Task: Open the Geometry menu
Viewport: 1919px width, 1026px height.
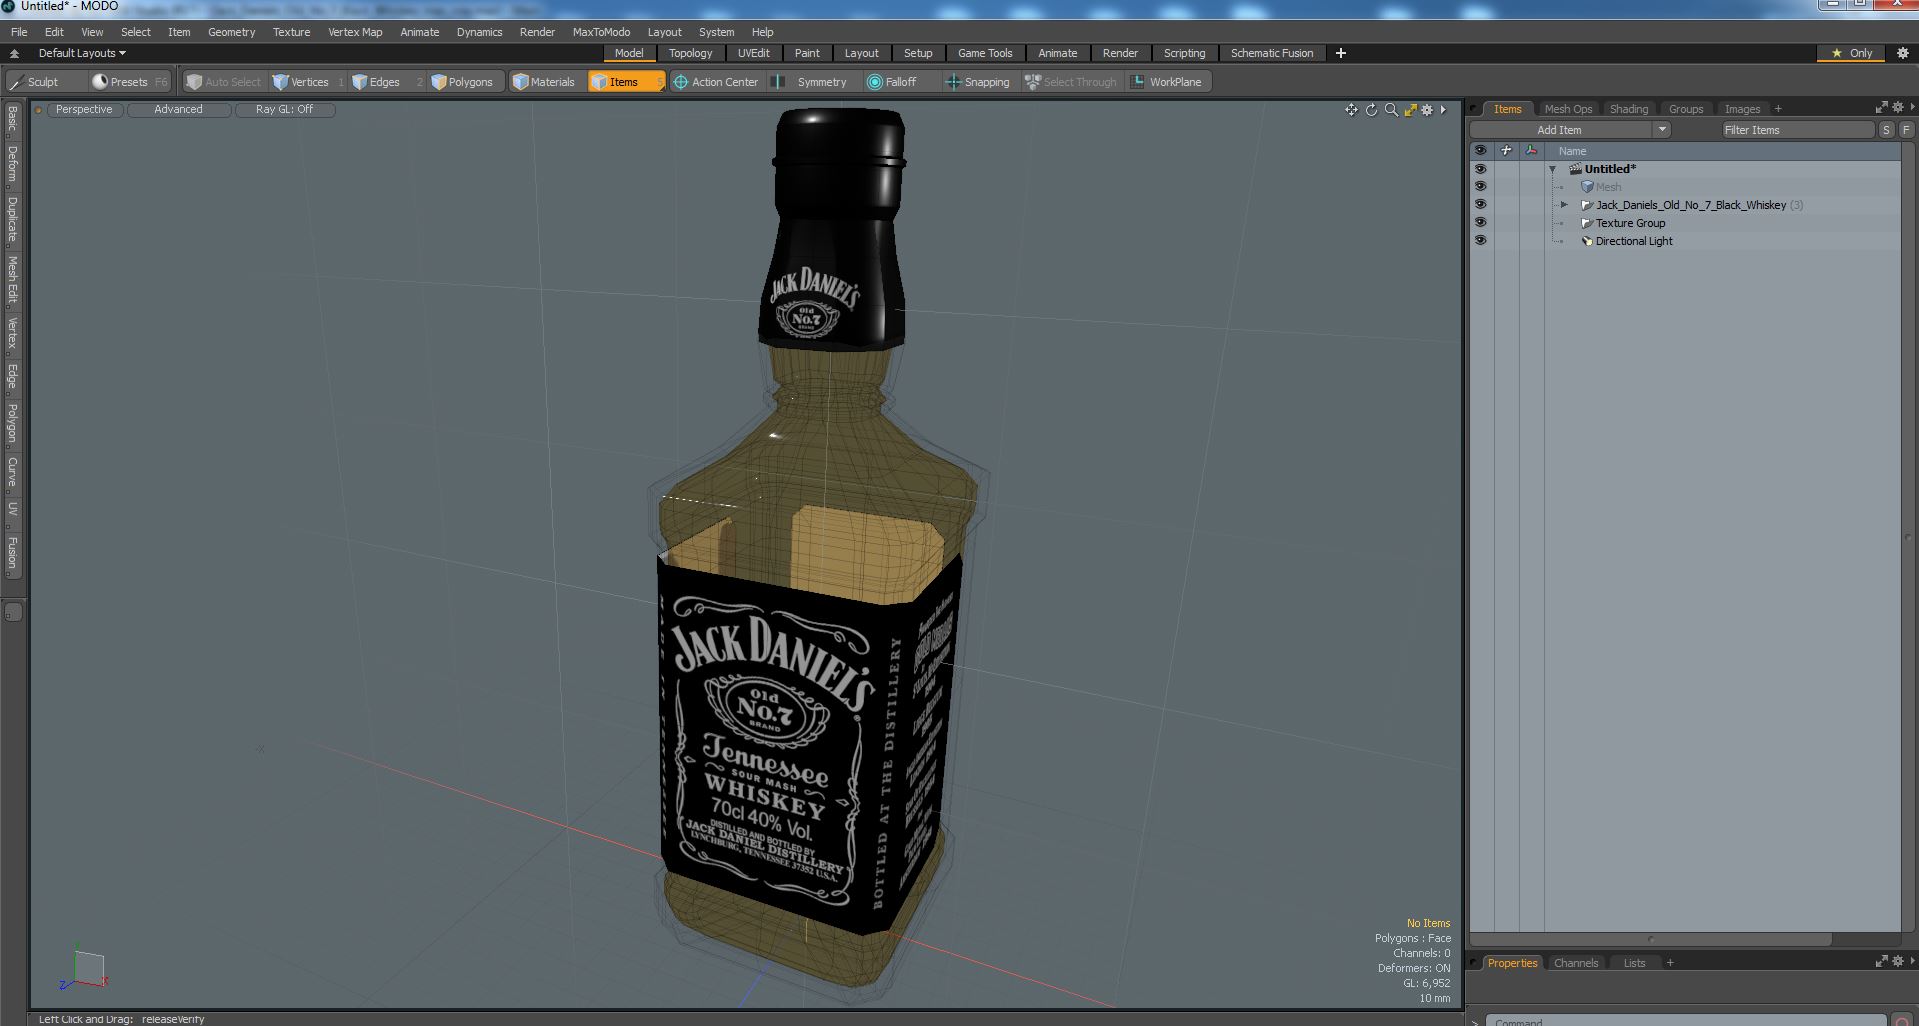Action: [231, 32]
